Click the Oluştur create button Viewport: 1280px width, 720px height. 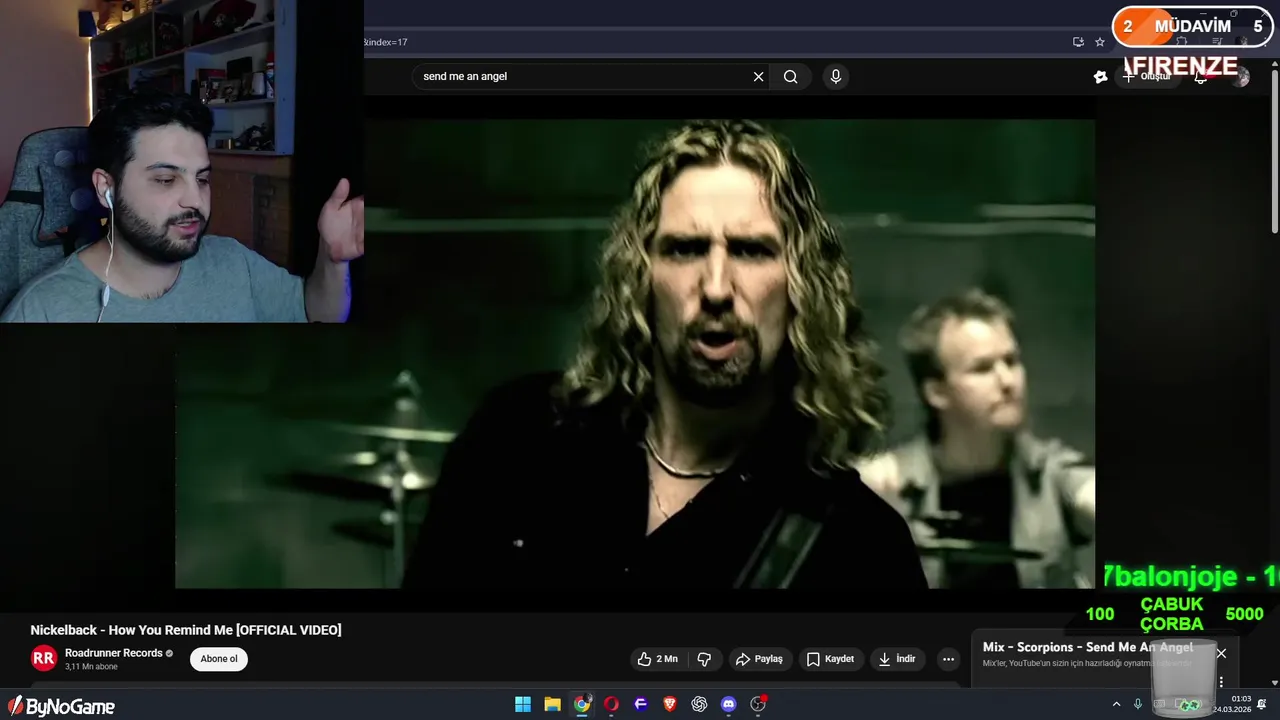point(1146,76)
